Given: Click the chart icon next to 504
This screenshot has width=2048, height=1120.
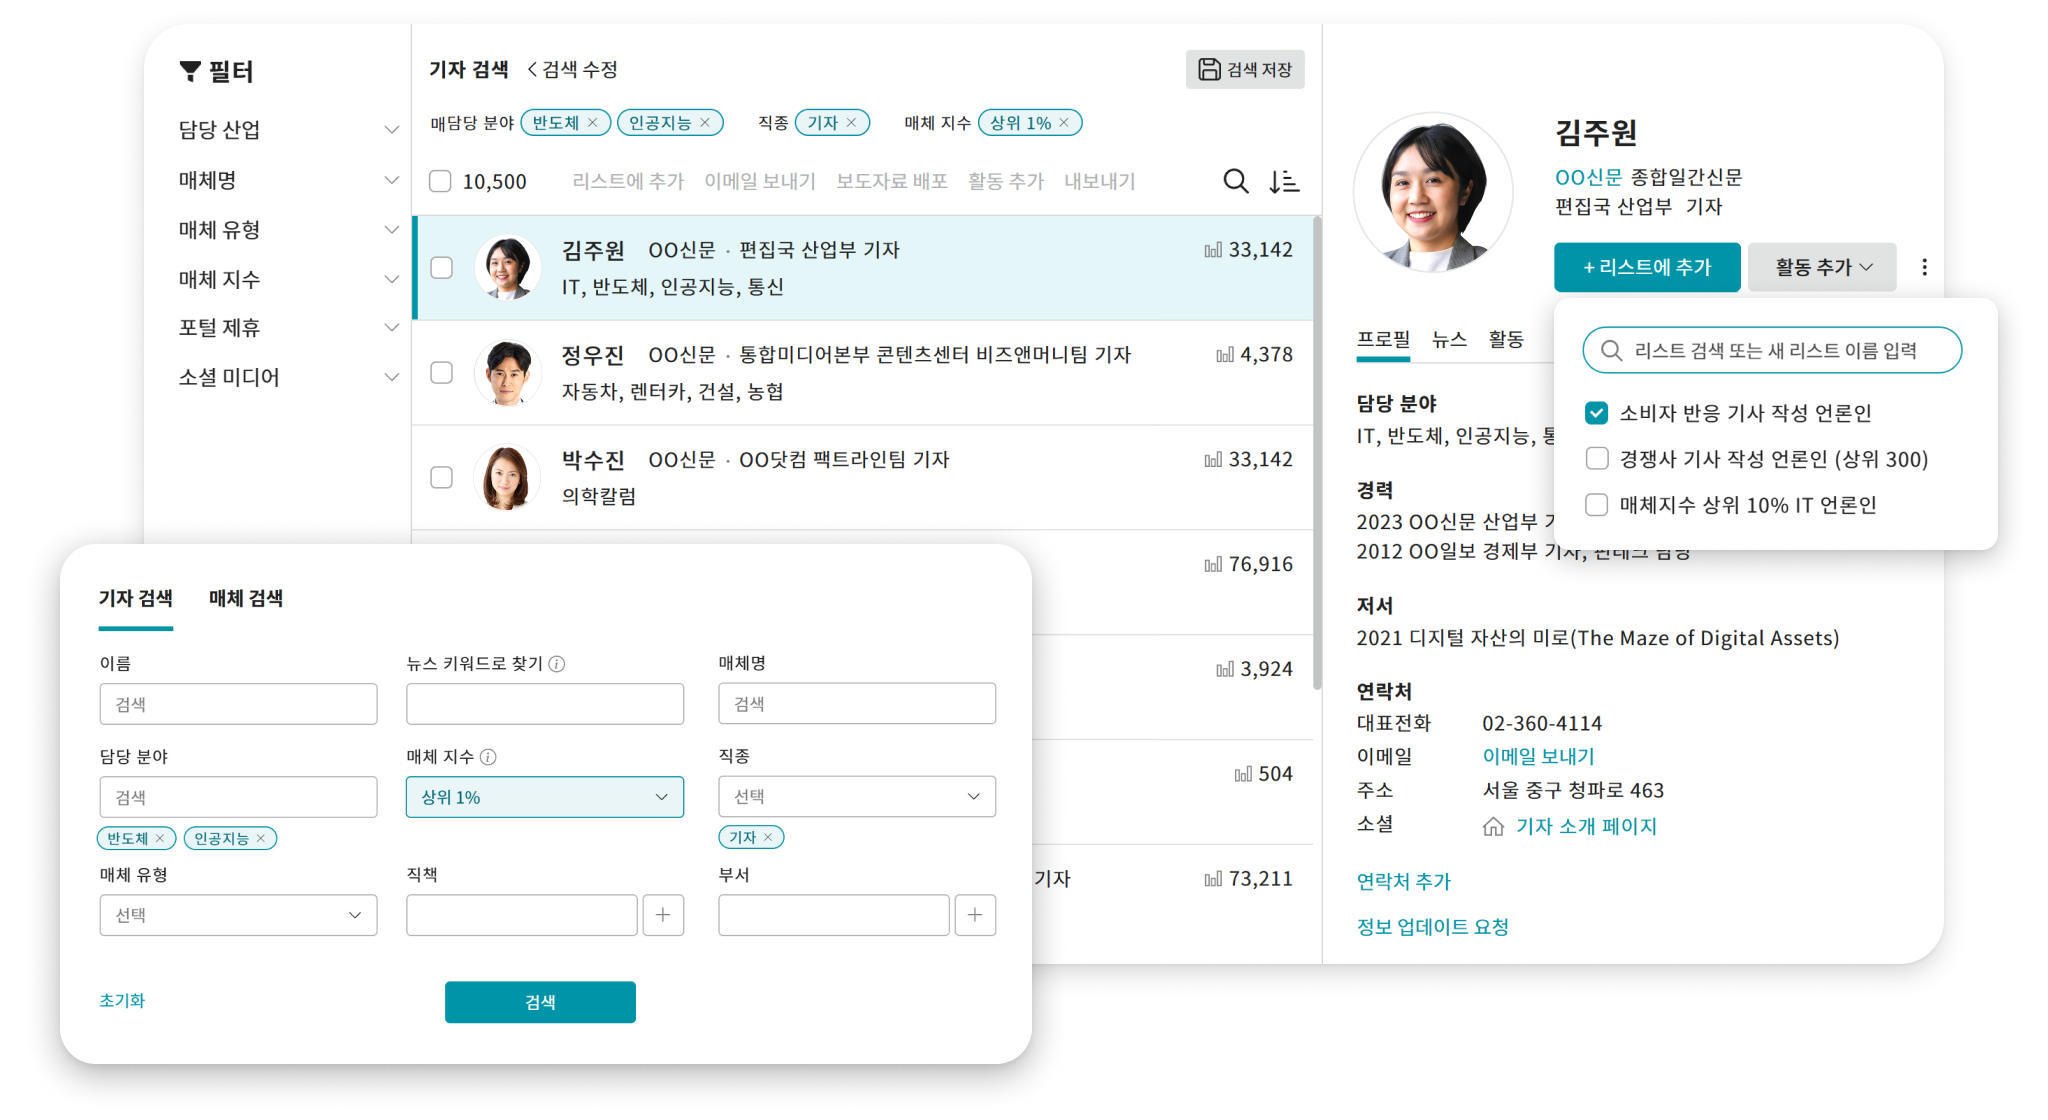Looking at the screenshot, I should tap(1242, 774).
